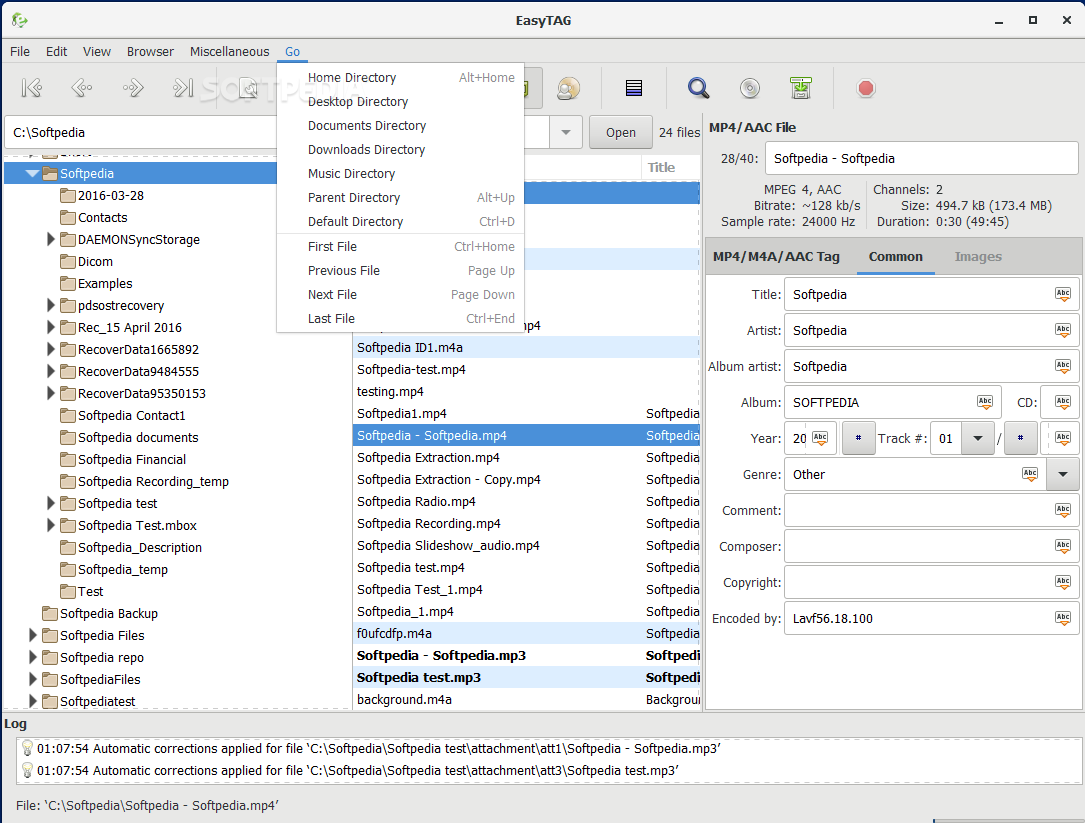This screenshot has width=1085, height=823.
Task: Click the total tracks button after slash
Action: tap(1020, 438)
